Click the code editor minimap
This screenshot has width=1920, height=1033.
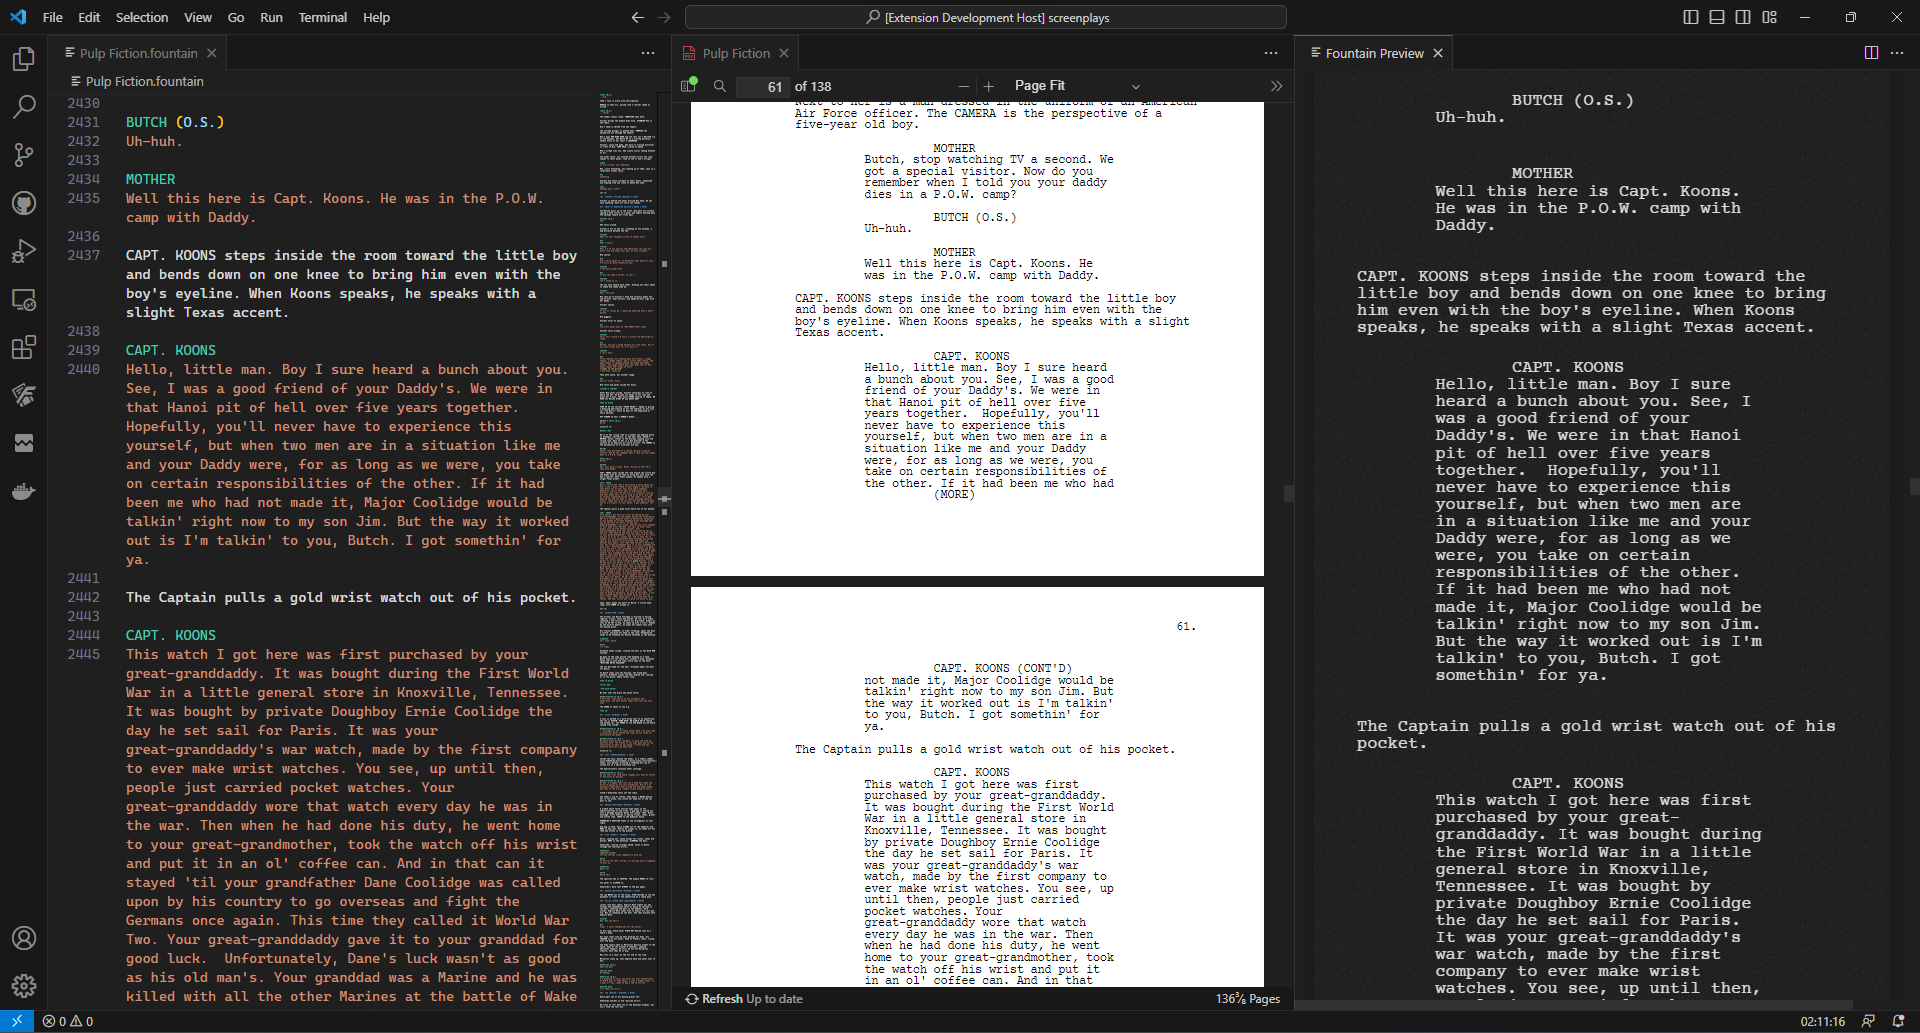click(x=627, y=550)
